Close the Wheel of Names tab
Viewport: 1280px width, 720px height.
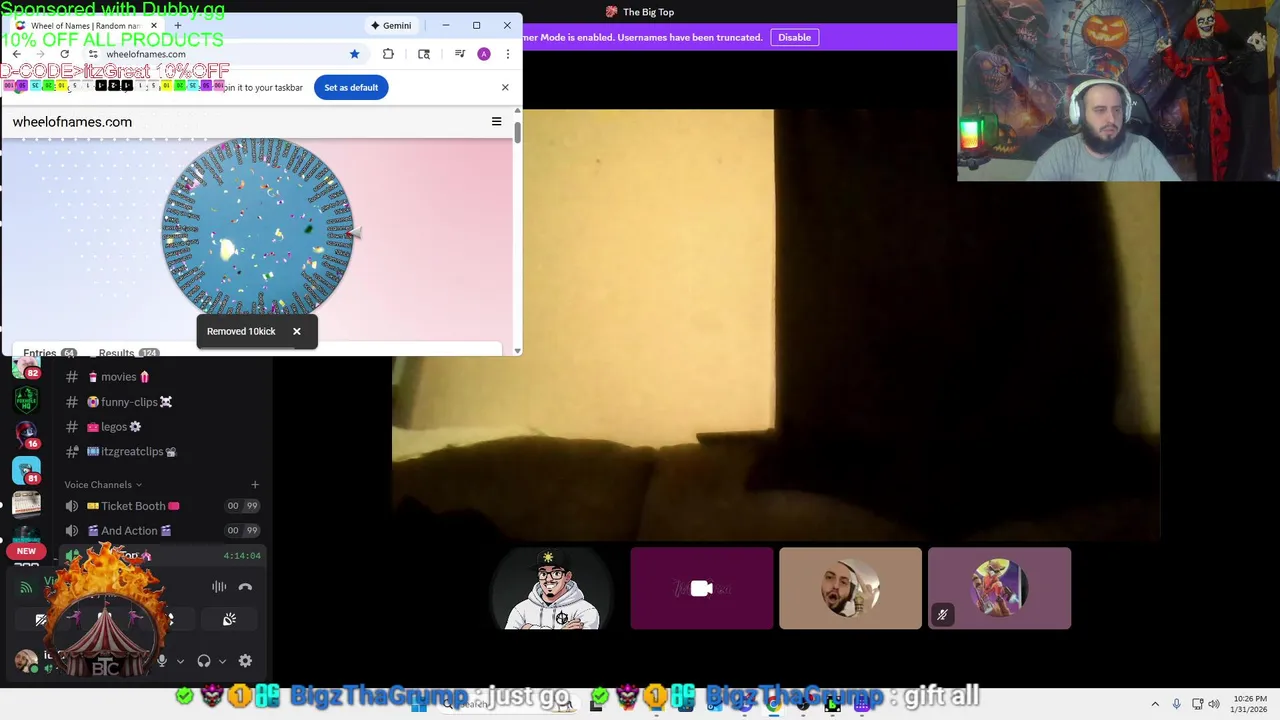click(x=153, y=25)
